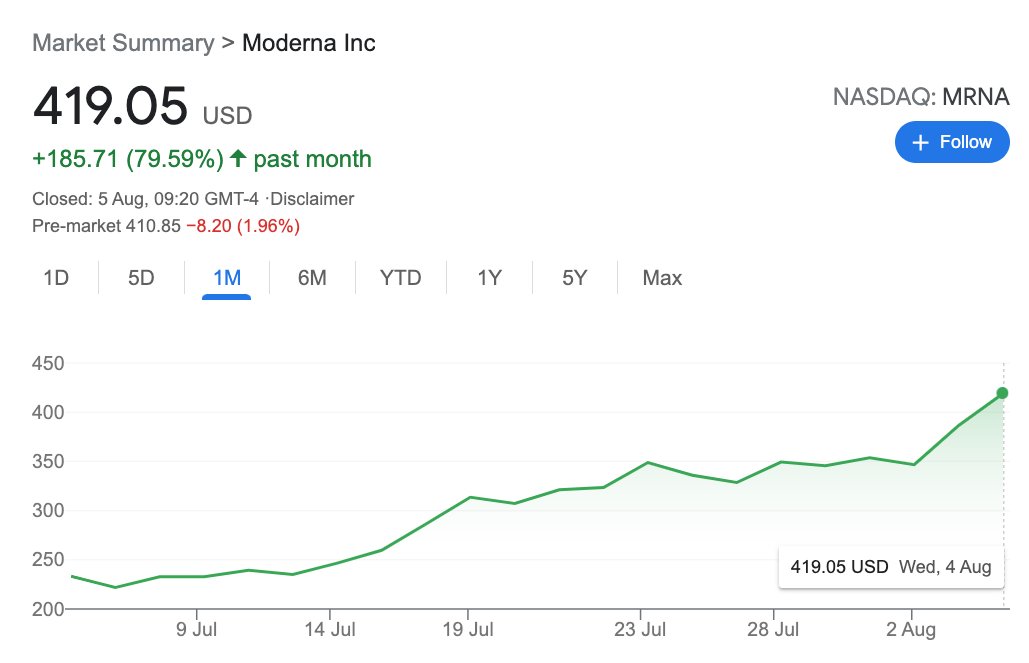Switch to the 5D range tab
Viewport: 1029px width, 663px height.
click(x=141, y=278)
